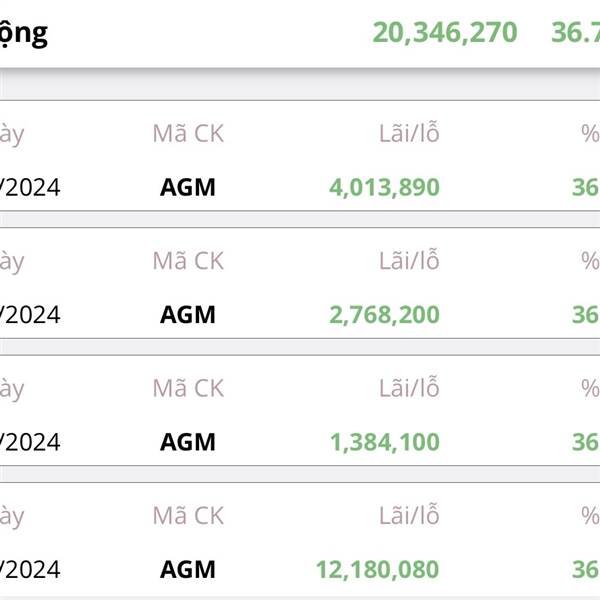Image resolution: width=600 pixels, height=600 pixels.
Task: Open AGM ticker in the 12,180,080 row
Action: click(x=188, y=570)
